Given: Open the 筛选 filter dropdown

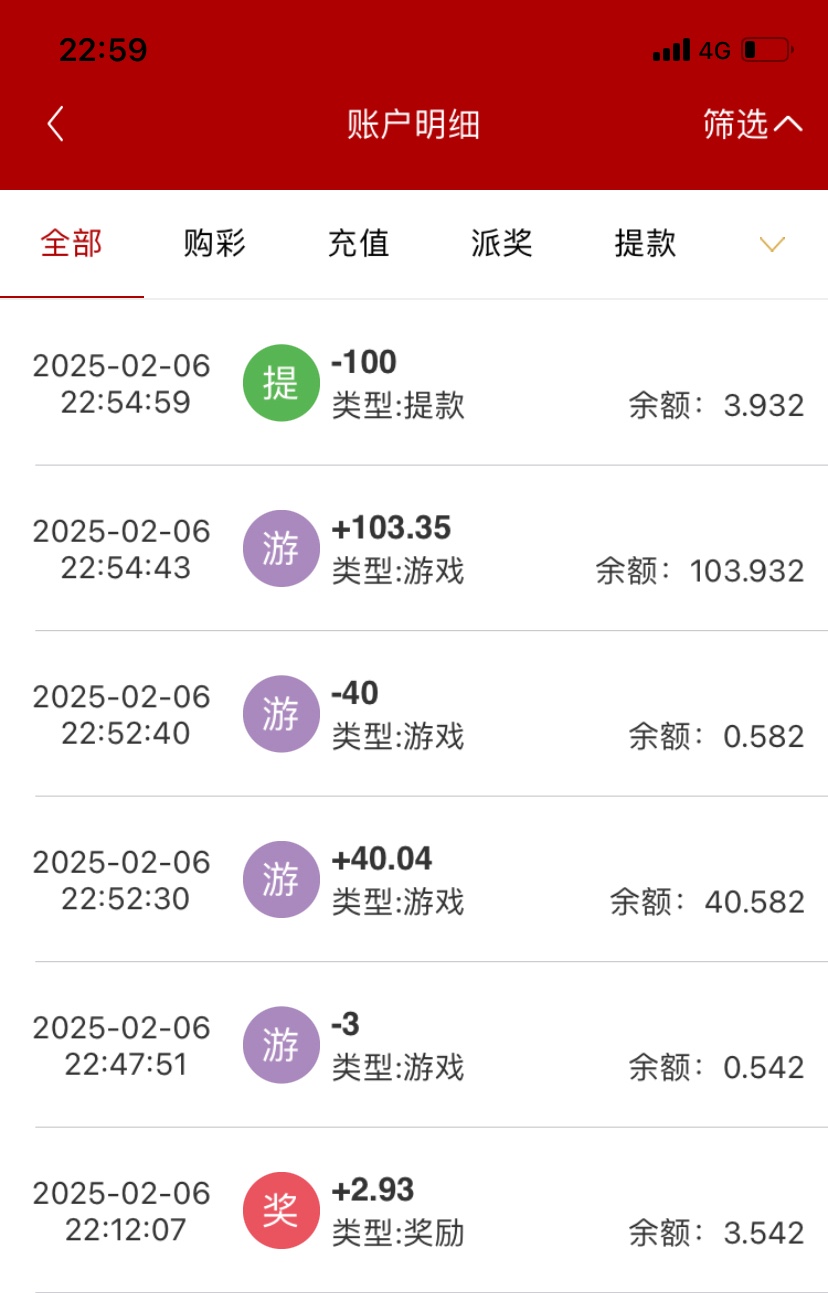Looking at the screenshot, I should point(752,124).
